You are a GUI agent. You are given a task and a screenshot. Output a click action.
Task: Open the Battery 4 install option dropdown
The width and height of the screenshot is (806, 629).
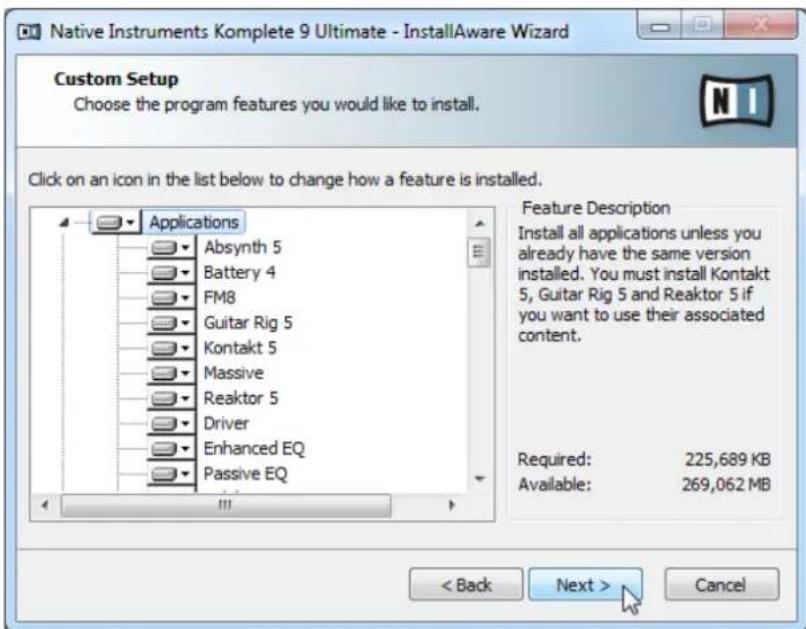pyautogui.click(x=171, y=273)
